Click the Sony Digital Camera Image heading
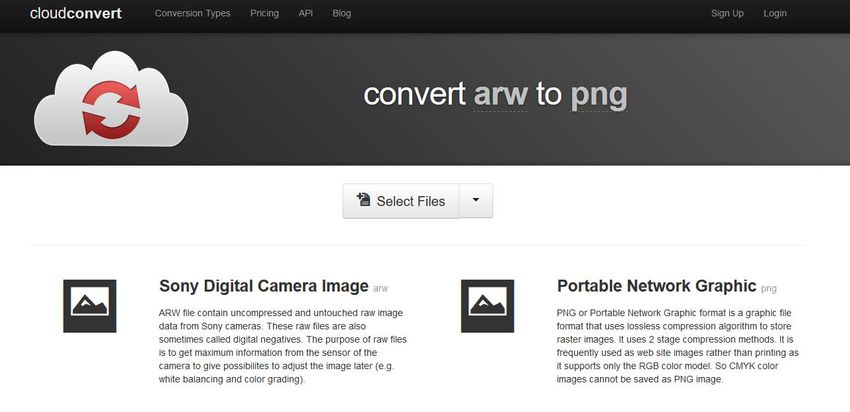This screenshot has height=412, width=850. 263,285
